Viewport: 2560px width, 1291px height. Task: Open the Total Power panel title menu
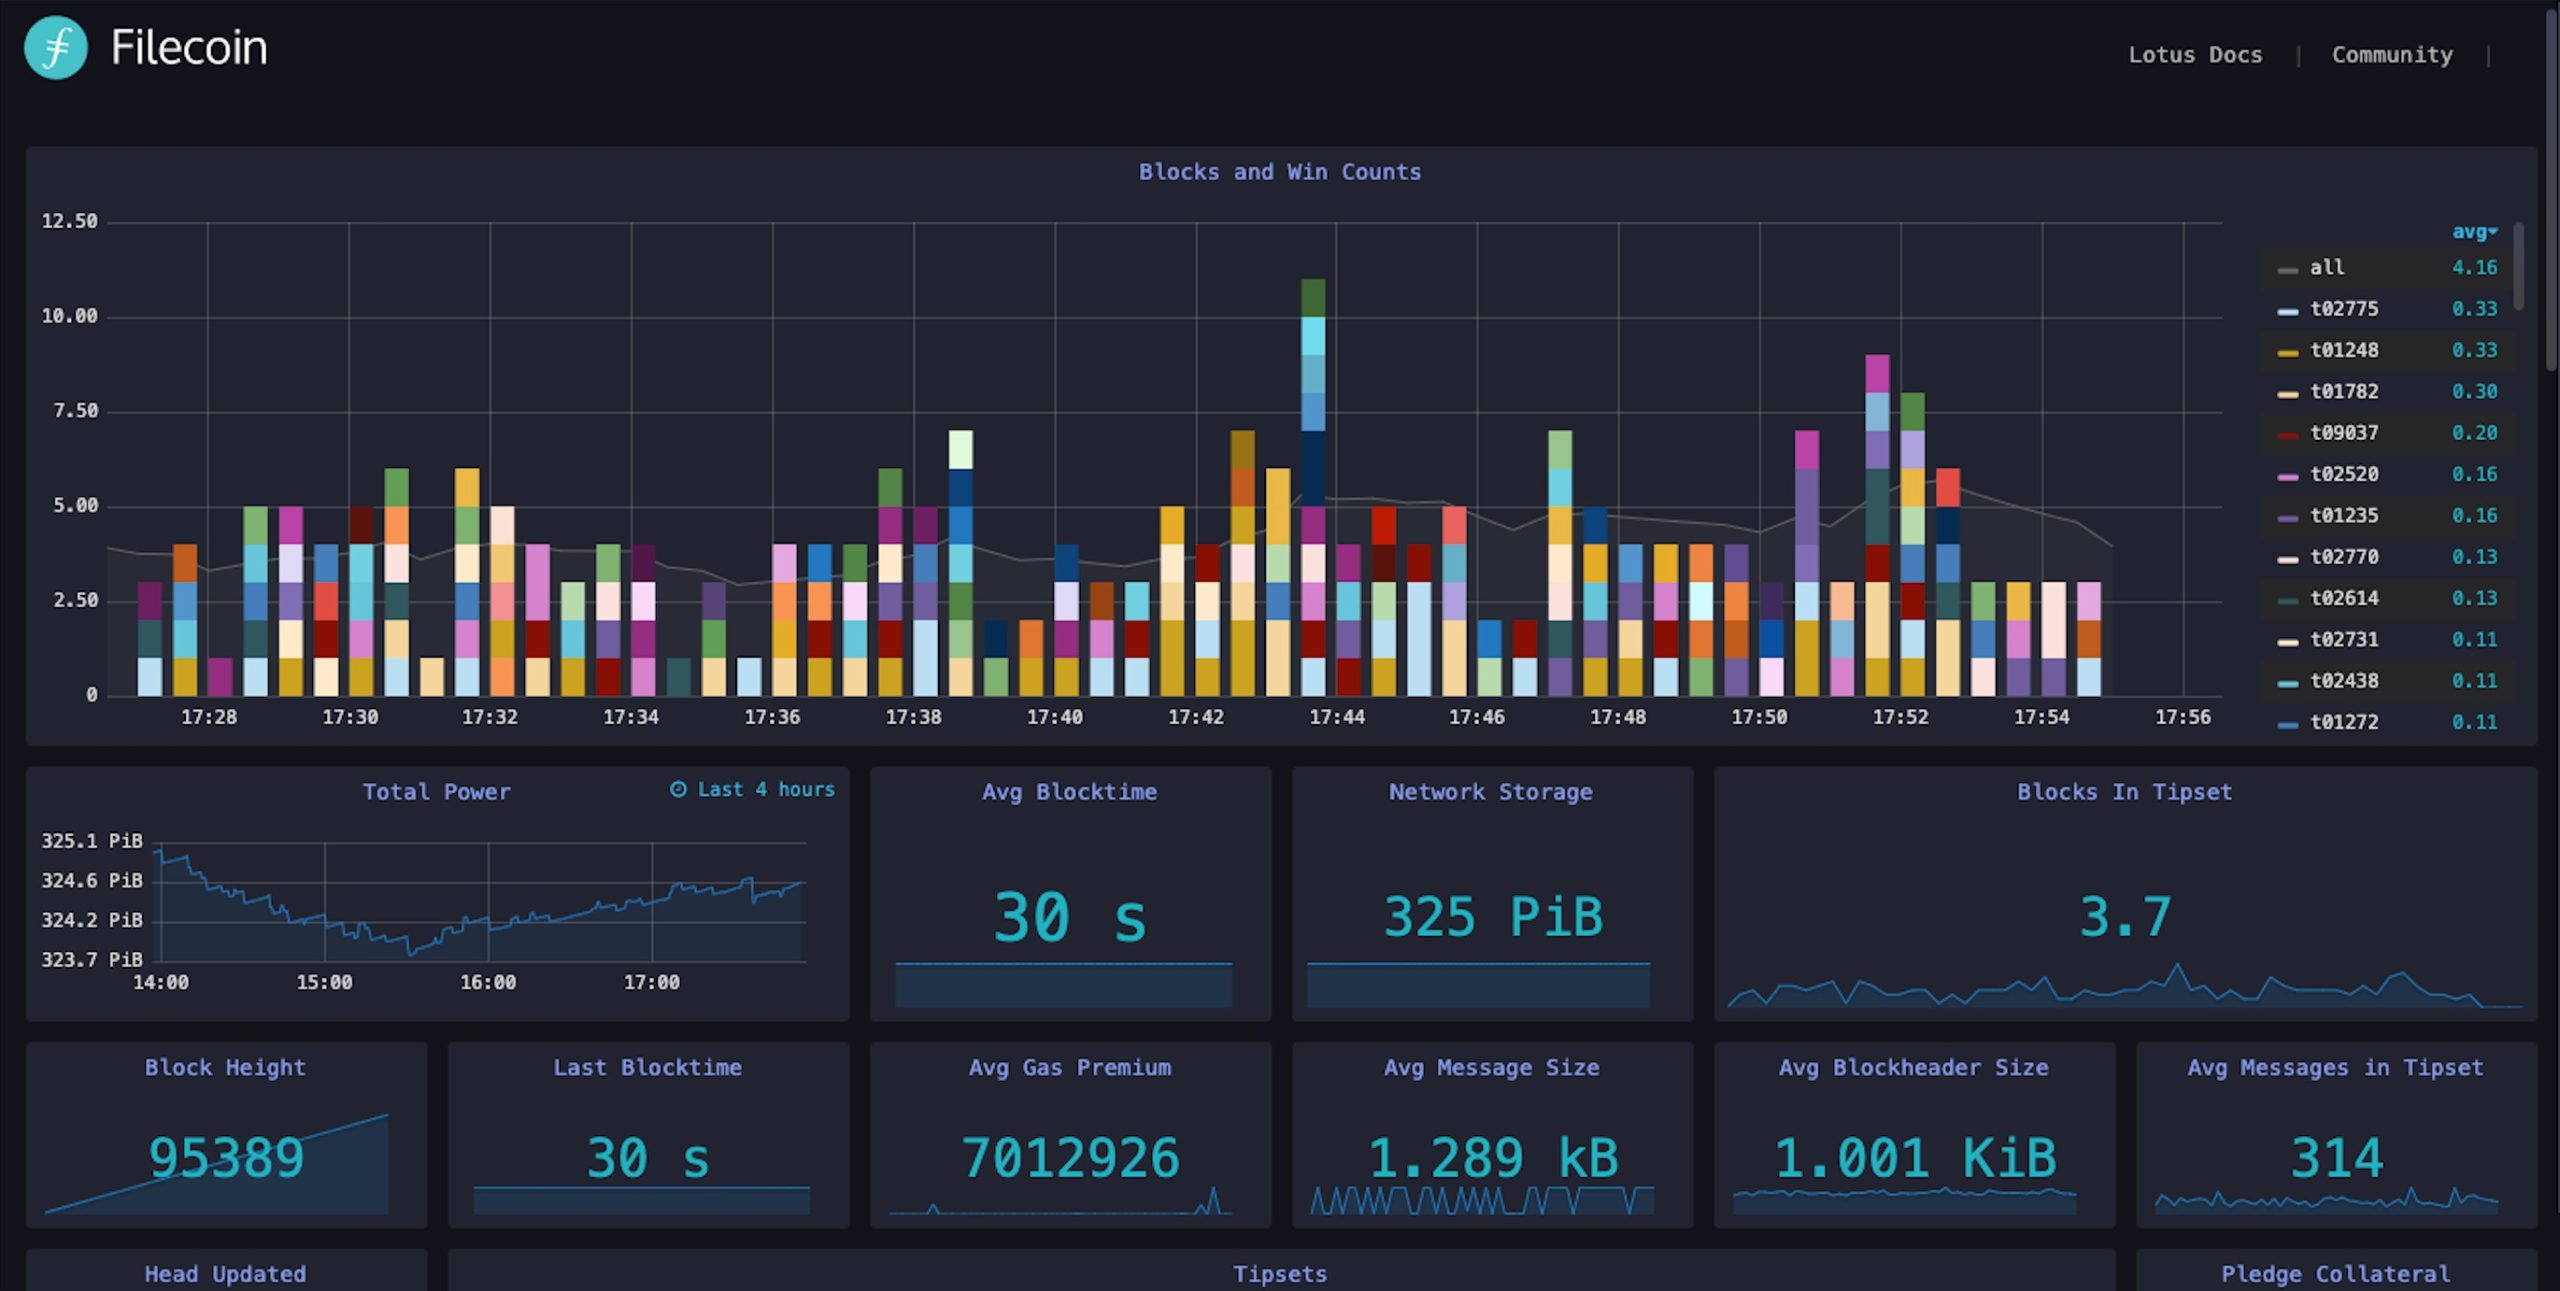click(436, 792)
